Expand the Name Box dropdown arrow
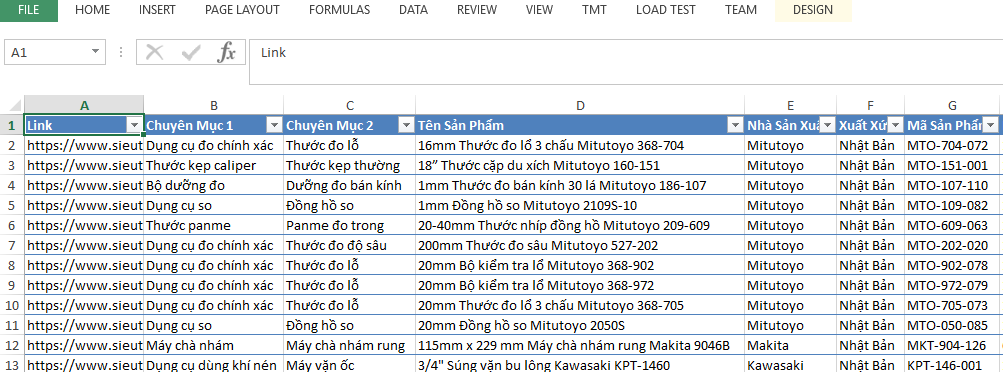The width and height of the screenshot is (1003, 372). coord(95,52)
